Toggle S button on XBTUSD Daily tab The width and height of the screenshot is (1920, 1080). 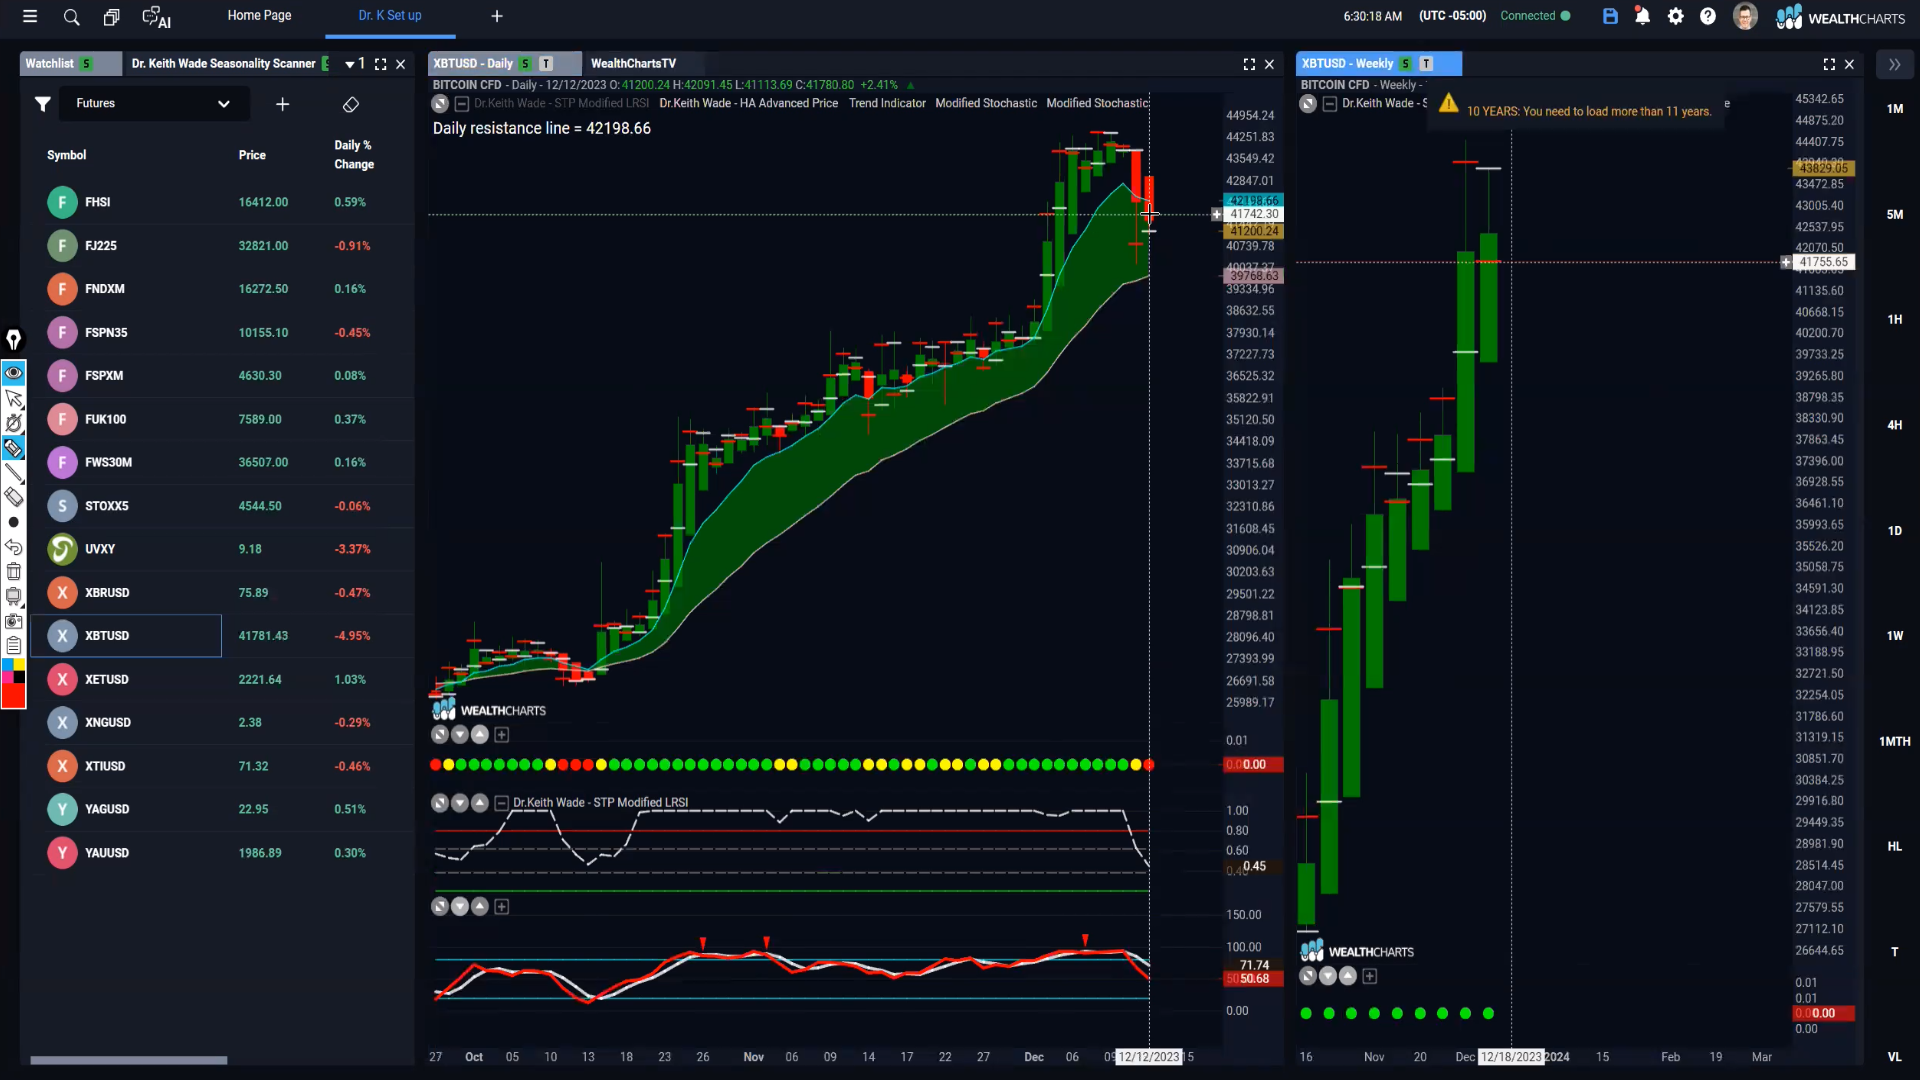pos(525,64)
